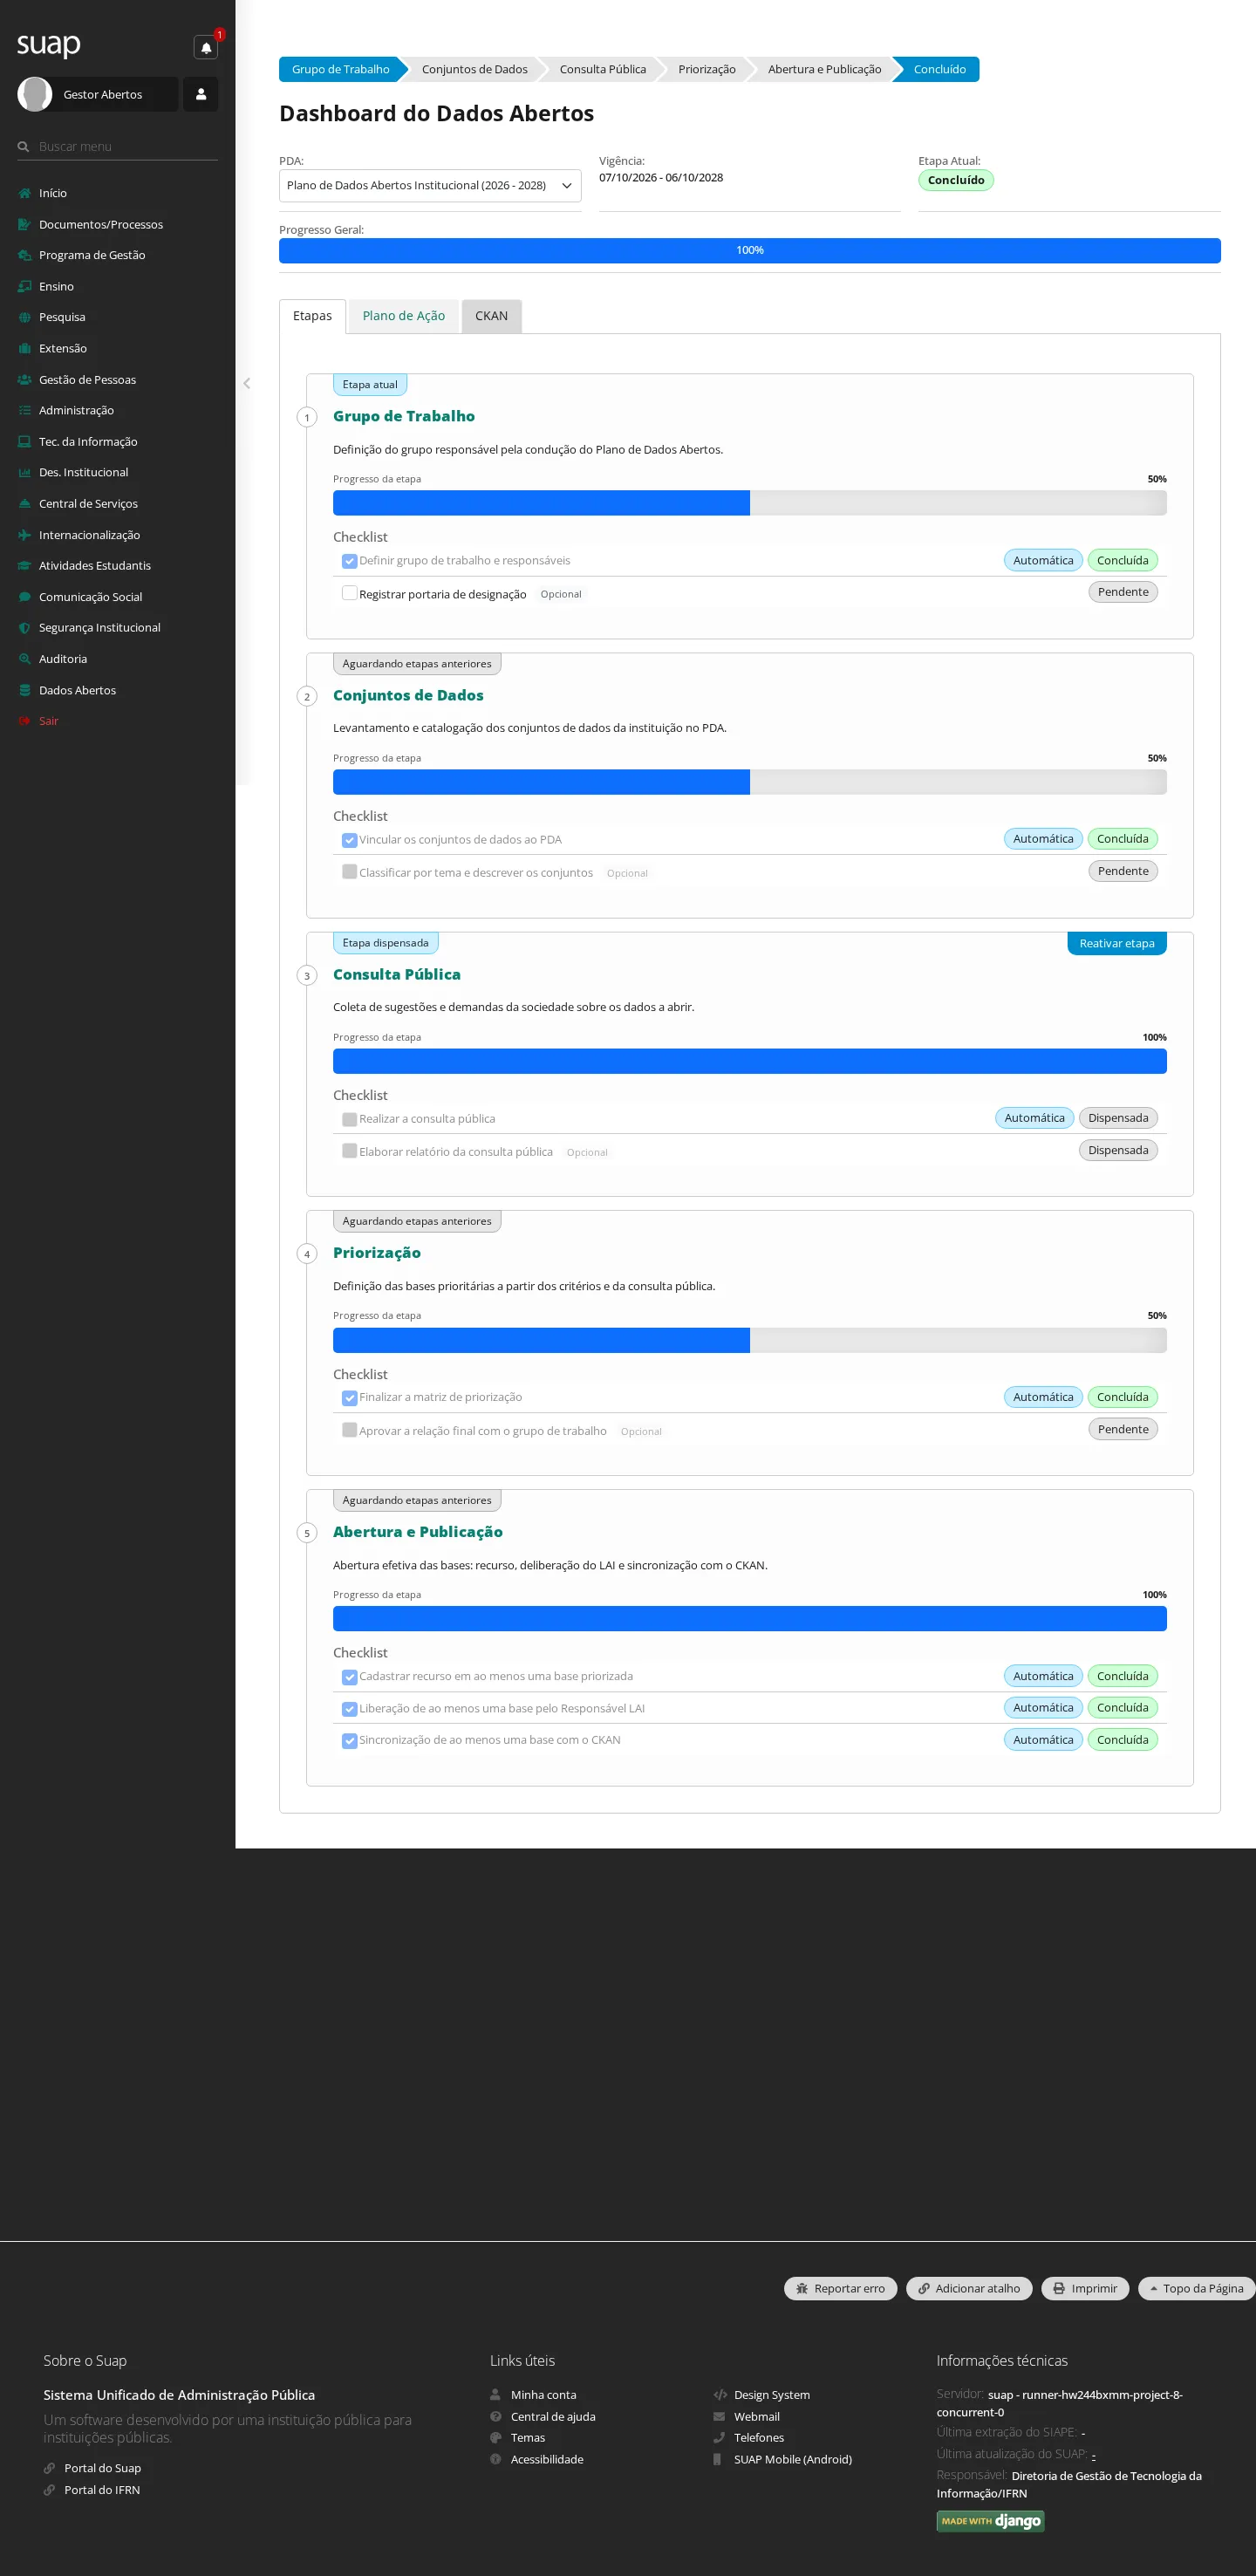Click the Reportar erro button
The width and height of the screenshot is (1256, 2576).
(x=840, y=2288)
